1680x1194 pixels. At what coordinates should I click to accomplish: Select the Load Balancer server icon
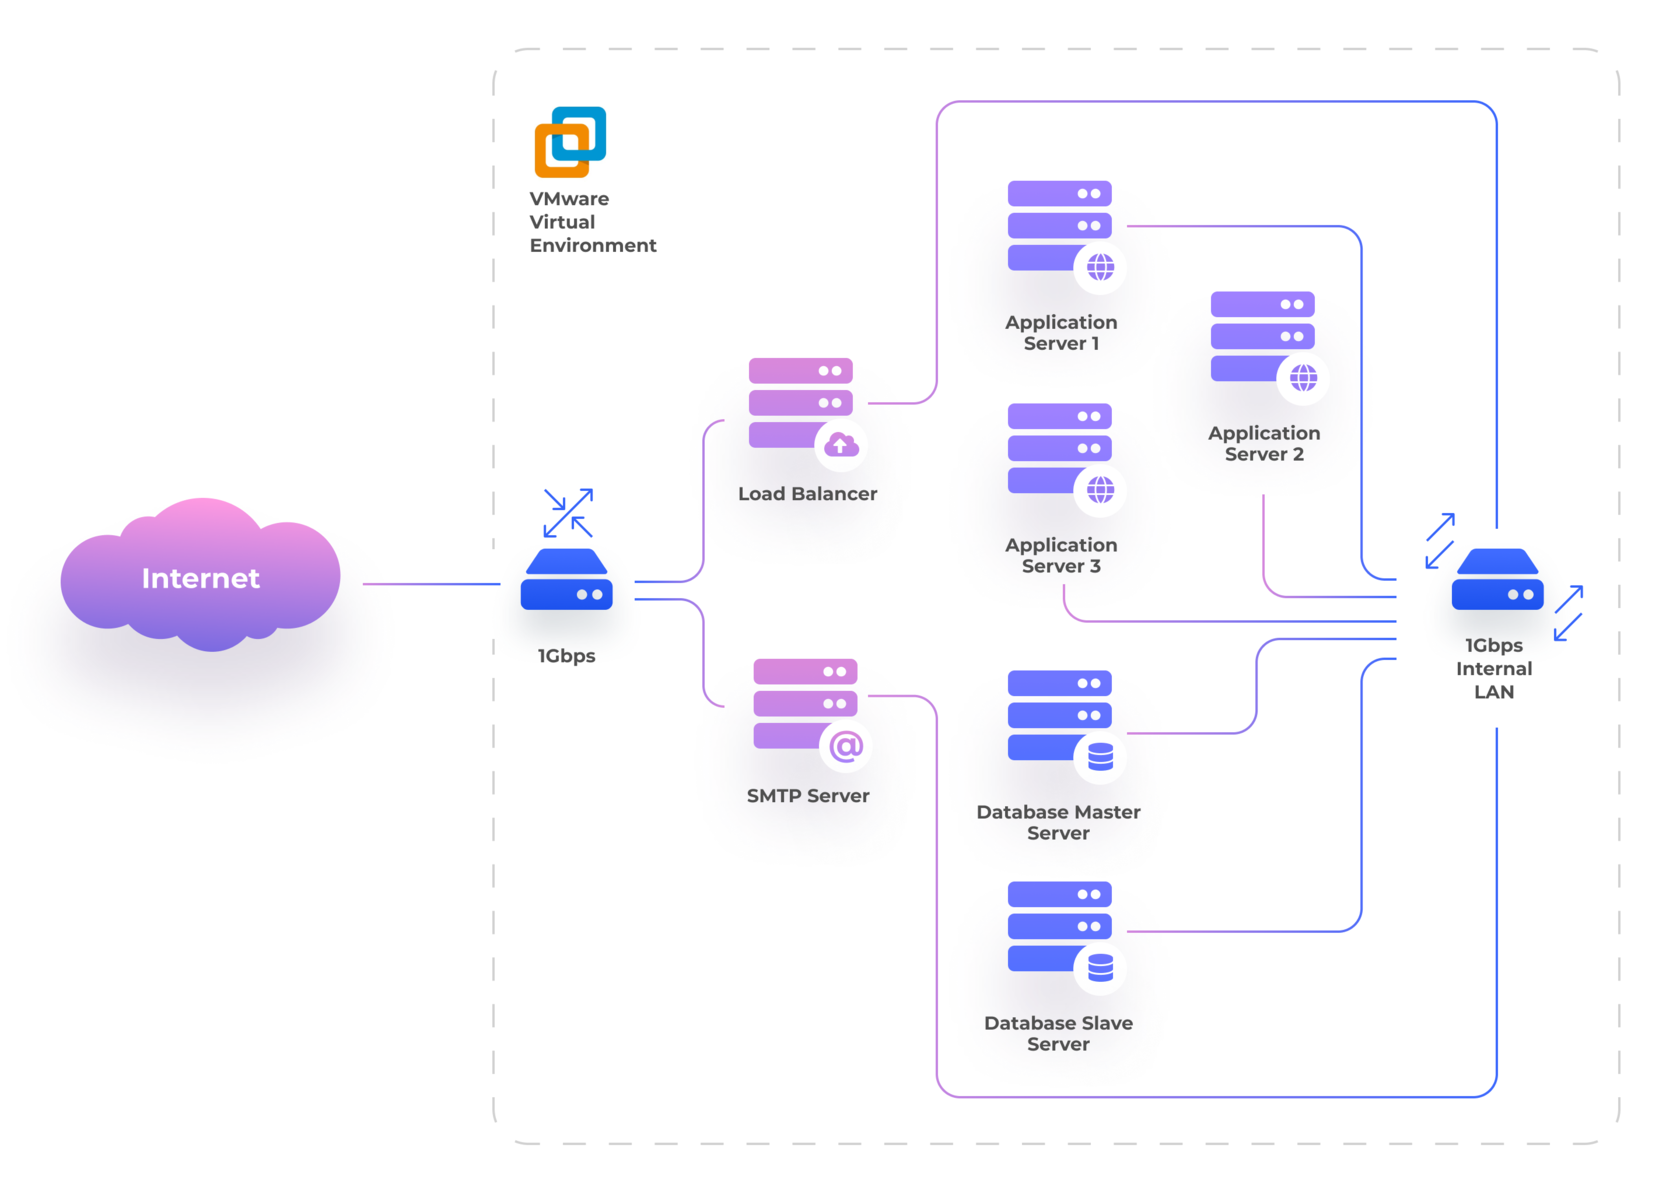[807, 413]
